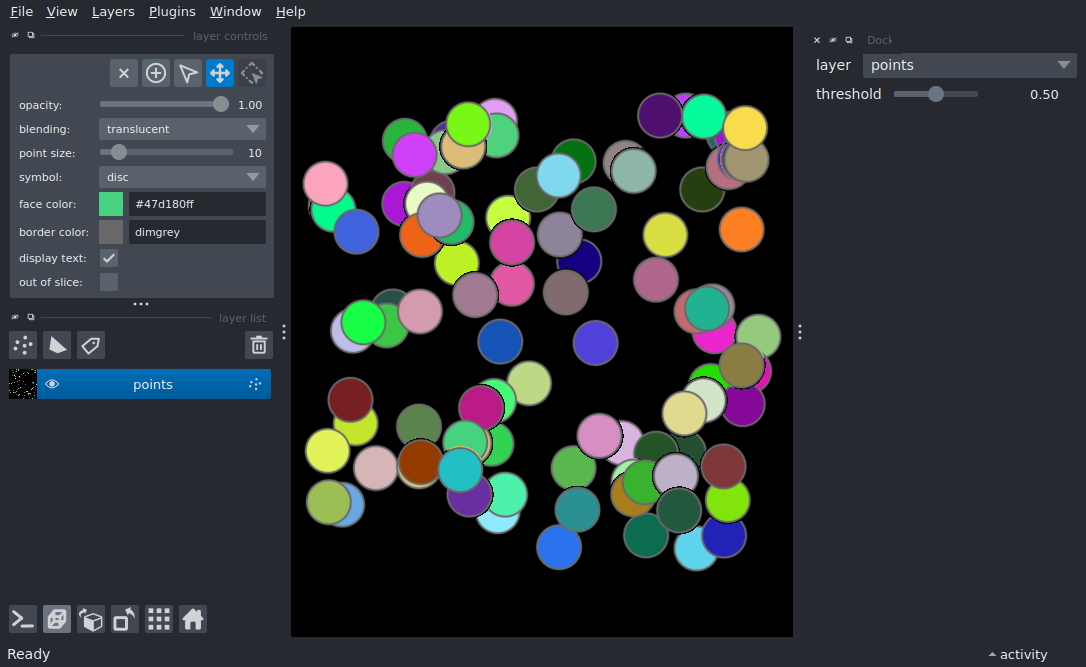Screen dimensions: 1086x667
Task: Activate the select points tool
Action: [x=188, y=73]
